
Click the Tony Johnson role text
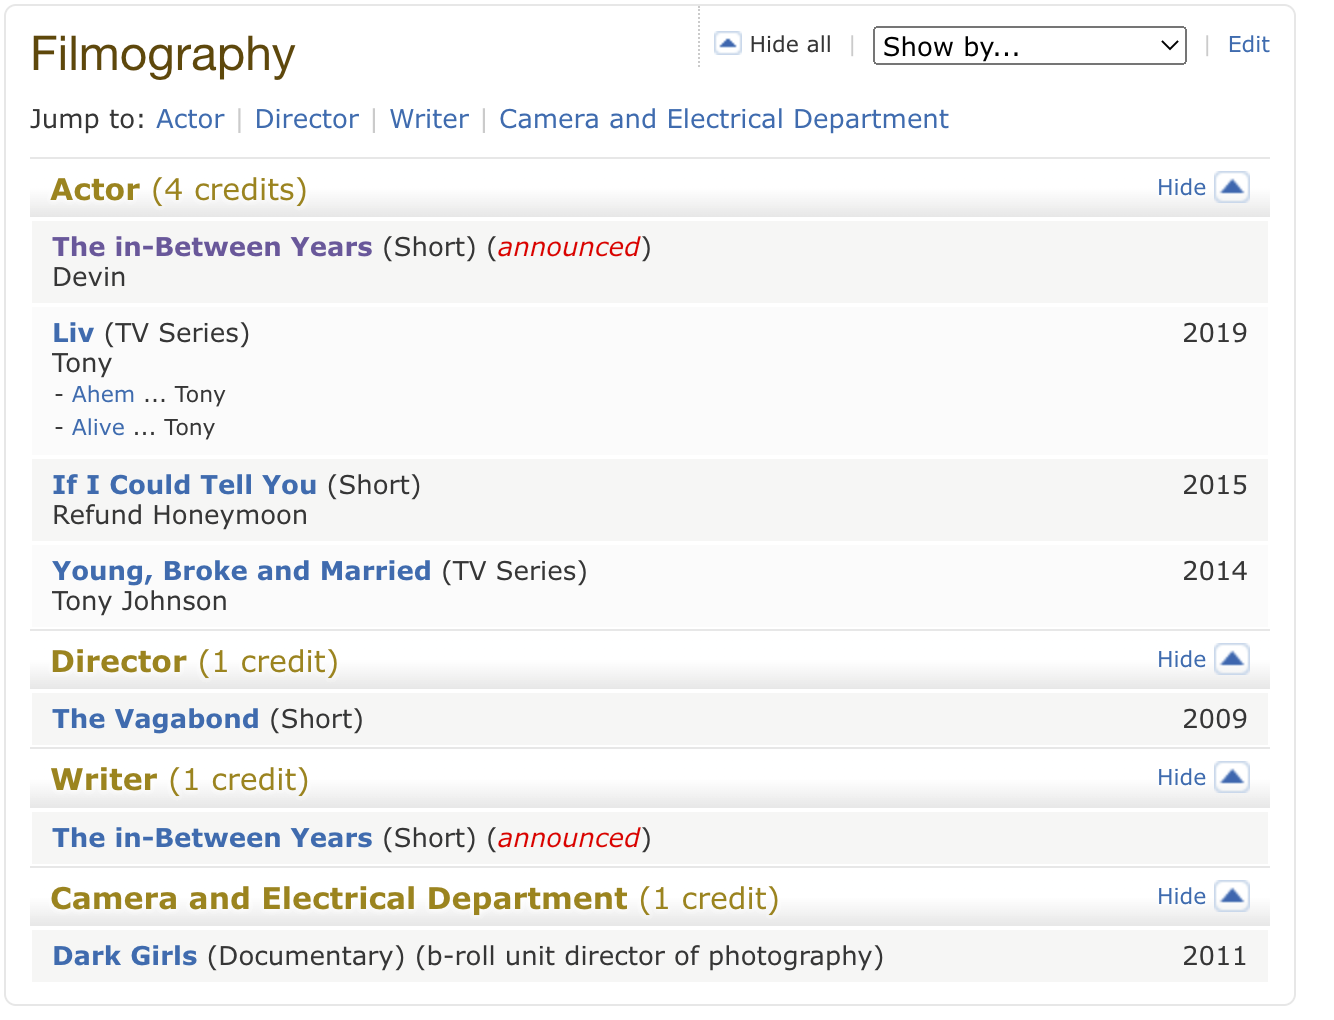[140, 602]
